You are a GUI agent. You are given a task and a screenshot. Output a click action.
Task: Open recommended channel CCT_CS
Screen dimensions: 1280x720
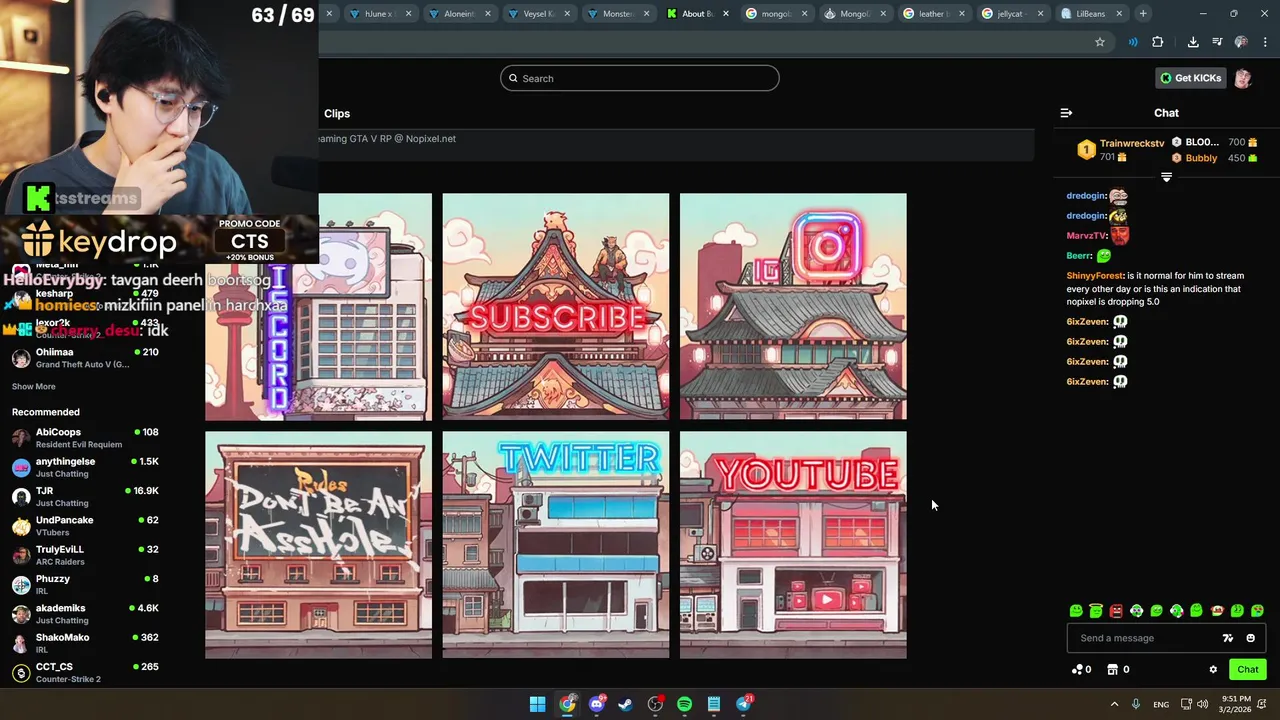tap(85, 672)
